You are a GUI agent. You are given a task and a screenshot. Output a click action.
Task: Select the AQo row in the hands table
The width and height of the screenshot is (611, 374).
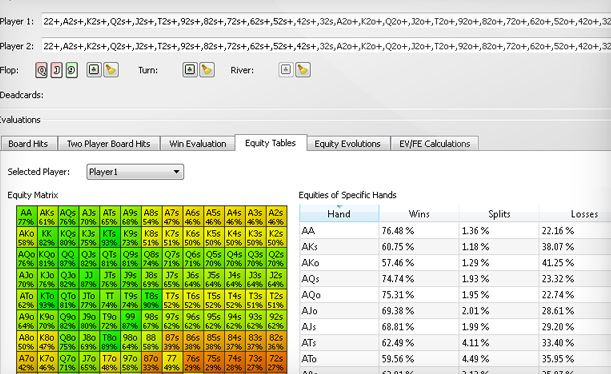455,295
